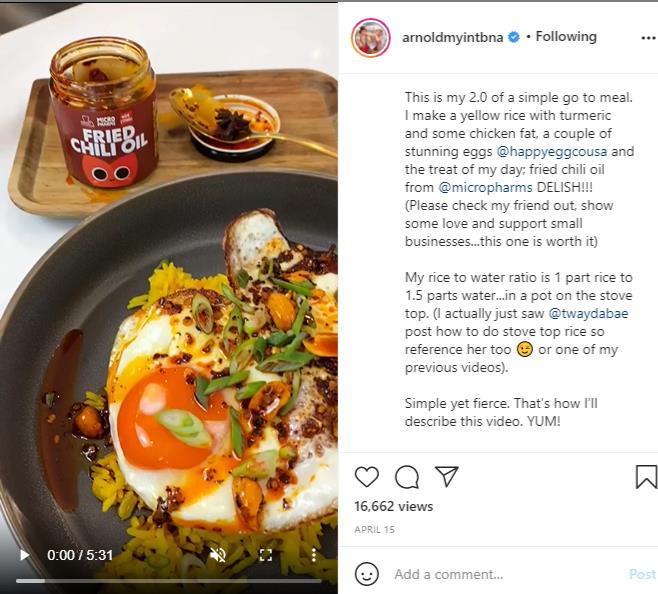Share the post with the paper plane icon
This screenshot has width=658, height=594.
click(446, 477)
